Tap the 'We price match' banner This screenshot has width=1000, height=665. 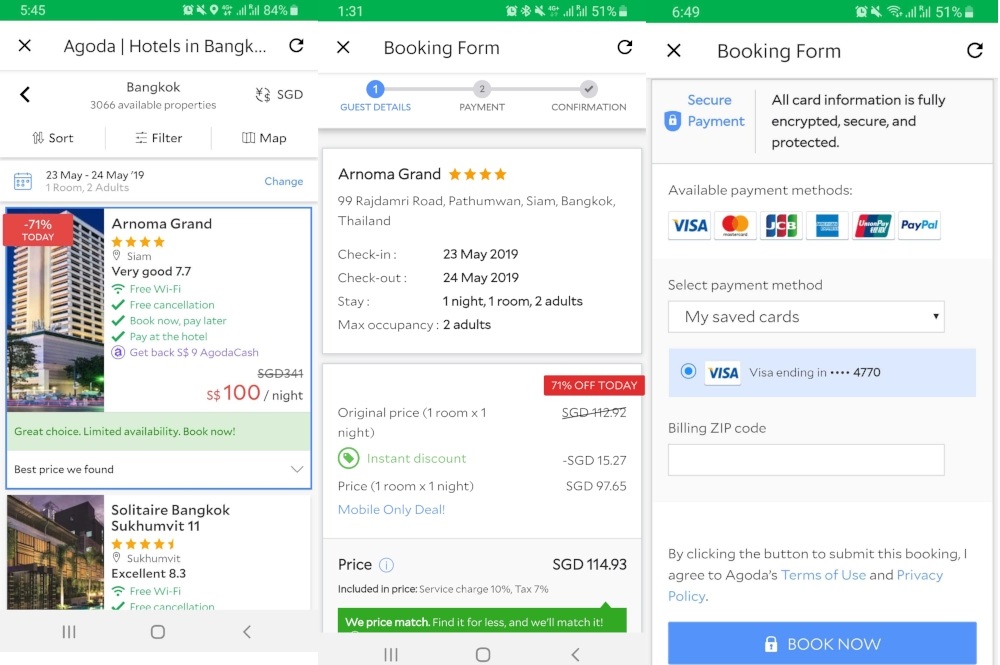tap(482, 620)
